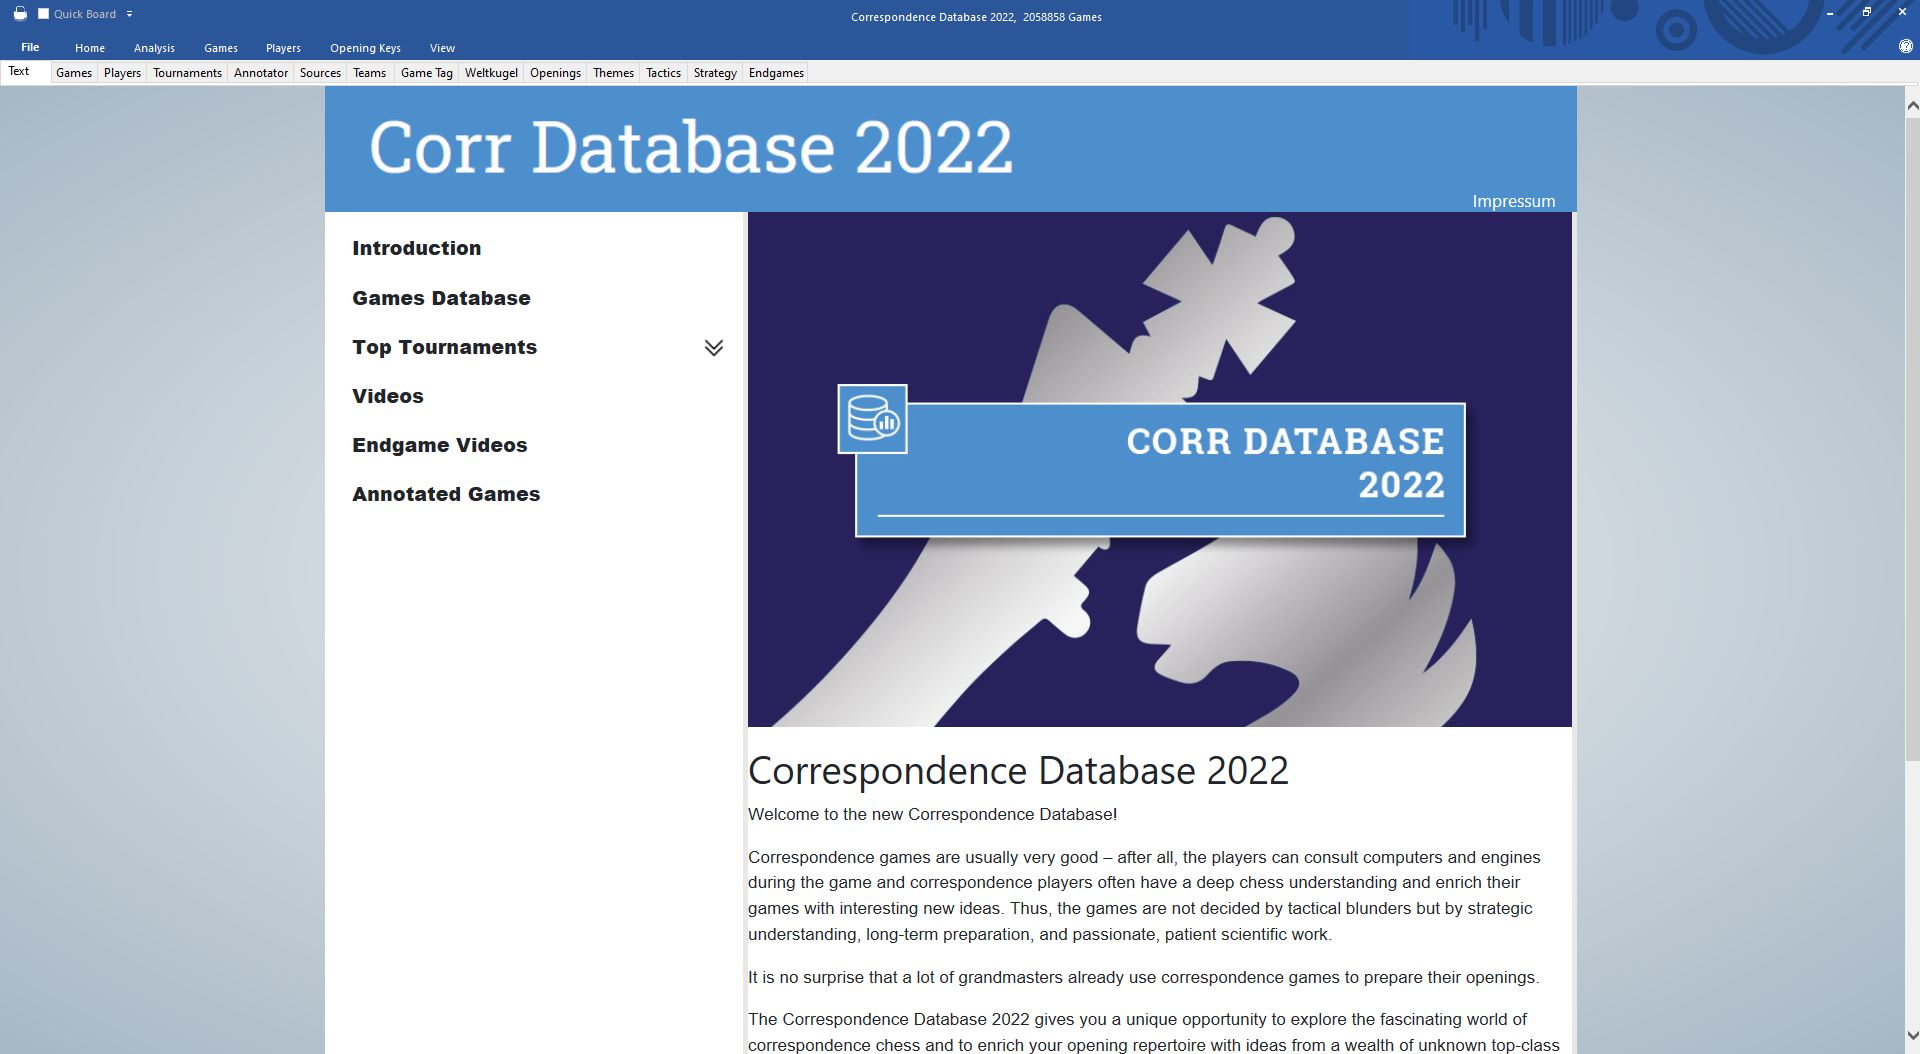The height and width of the screenshot is (1054, 1920).
Task: Show the Sources tab
Action: tap(320, 73)
